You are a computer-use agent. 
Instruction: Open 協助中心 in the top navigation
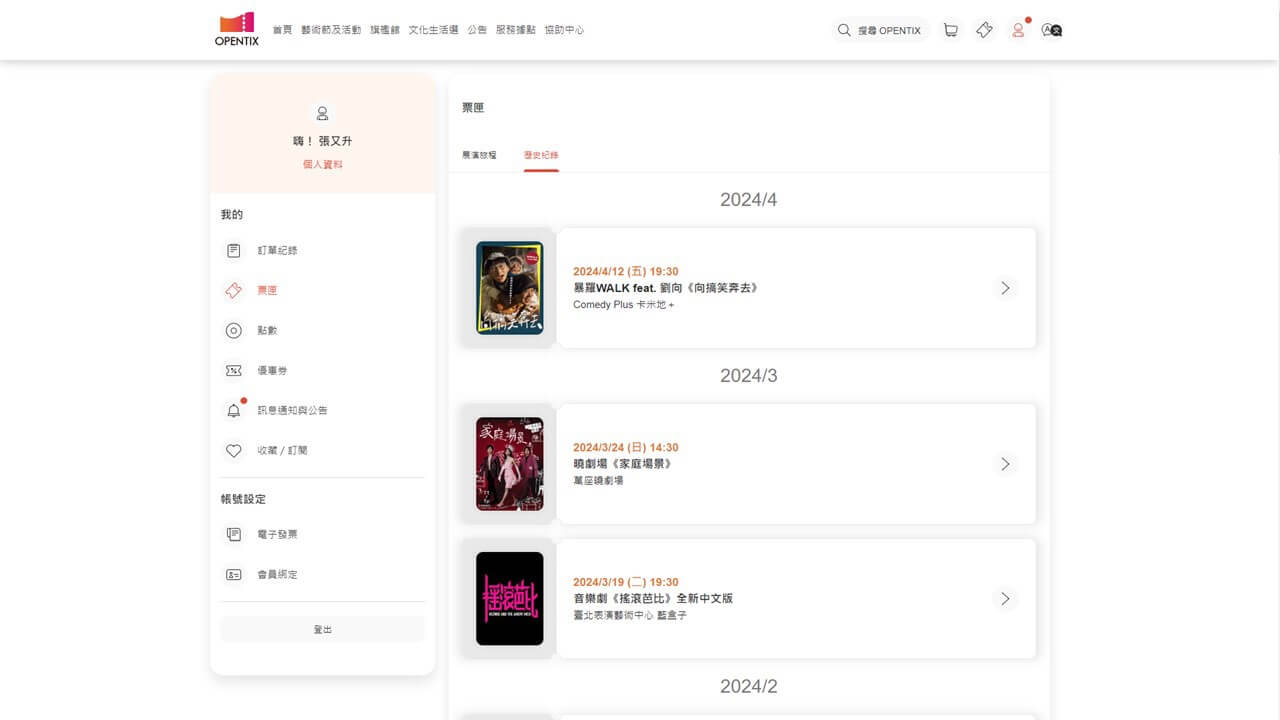point(564,30)
